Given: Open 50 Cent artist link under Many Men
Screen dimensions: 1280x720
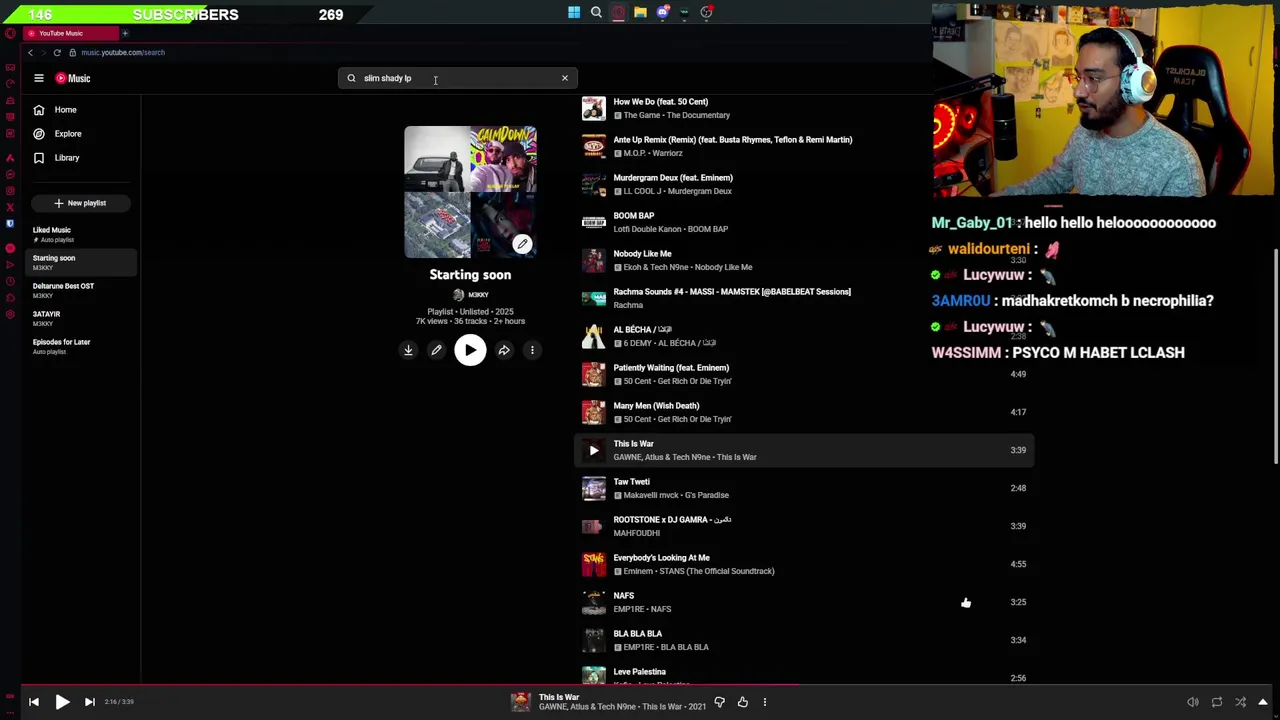Looking at the screenshot, I should pos(640,419).
